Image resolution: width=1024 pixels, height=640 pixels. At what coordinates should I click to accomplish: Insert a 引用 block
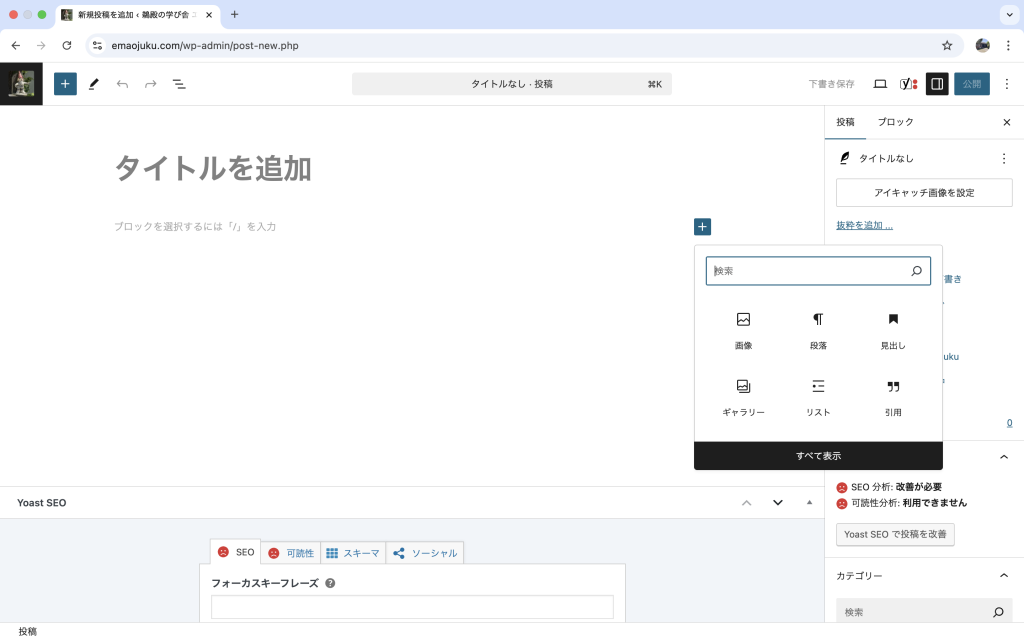[x=893, y=398]
